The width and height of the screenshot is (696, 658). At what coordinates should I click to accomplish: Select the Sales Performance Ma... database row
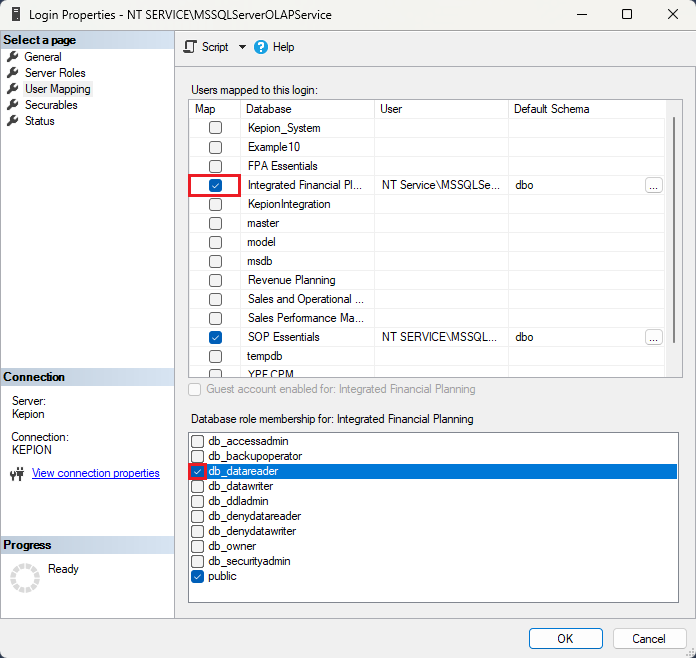(427, 318)
